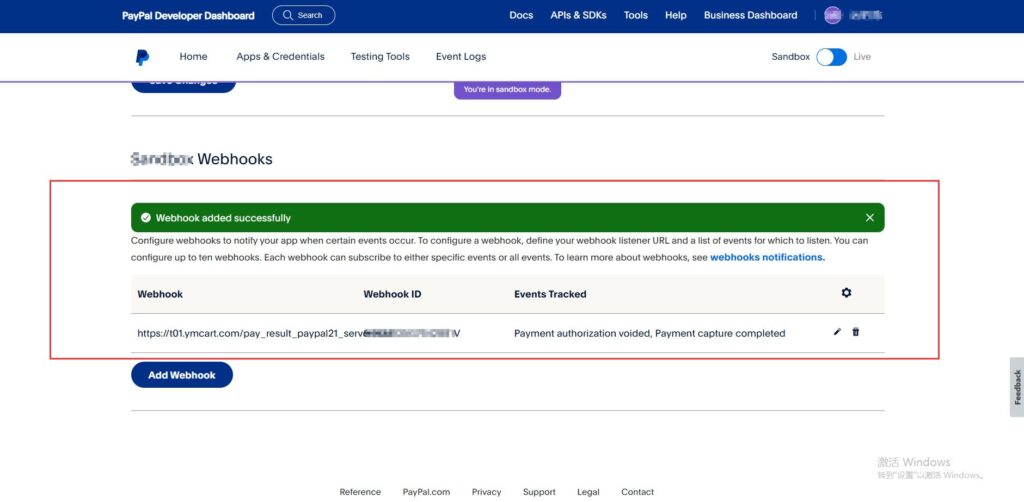1024x502 pixels.
Task: Open the Docs menu
Action: point(521,15)
